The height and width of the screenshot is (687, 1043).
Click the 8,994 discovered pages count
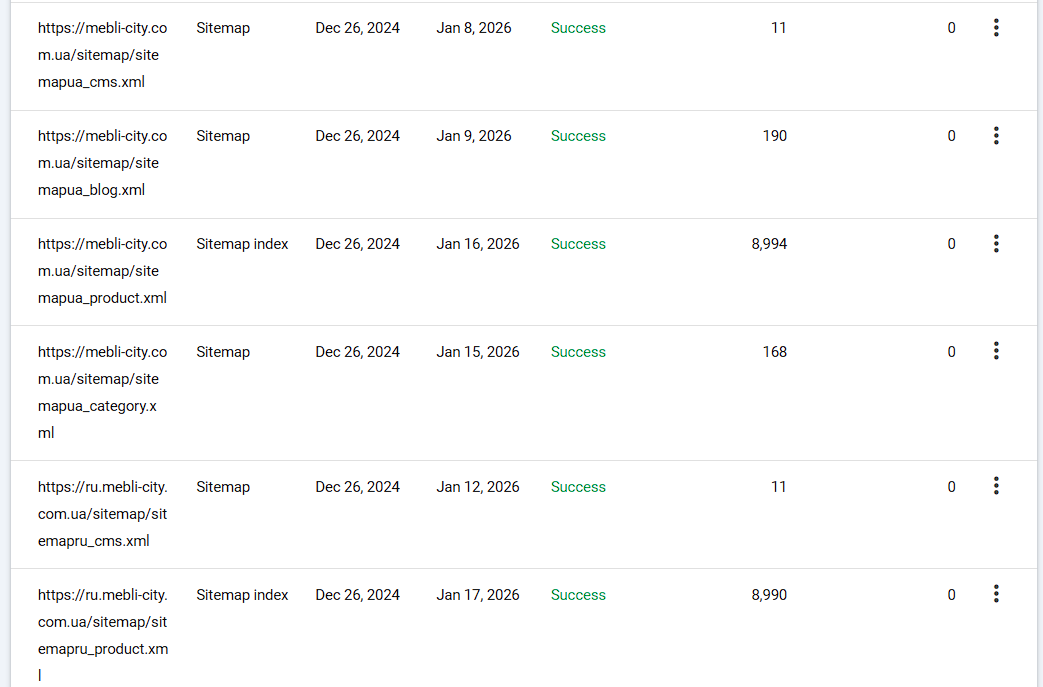pyautogui.click(x=769, y=244)
